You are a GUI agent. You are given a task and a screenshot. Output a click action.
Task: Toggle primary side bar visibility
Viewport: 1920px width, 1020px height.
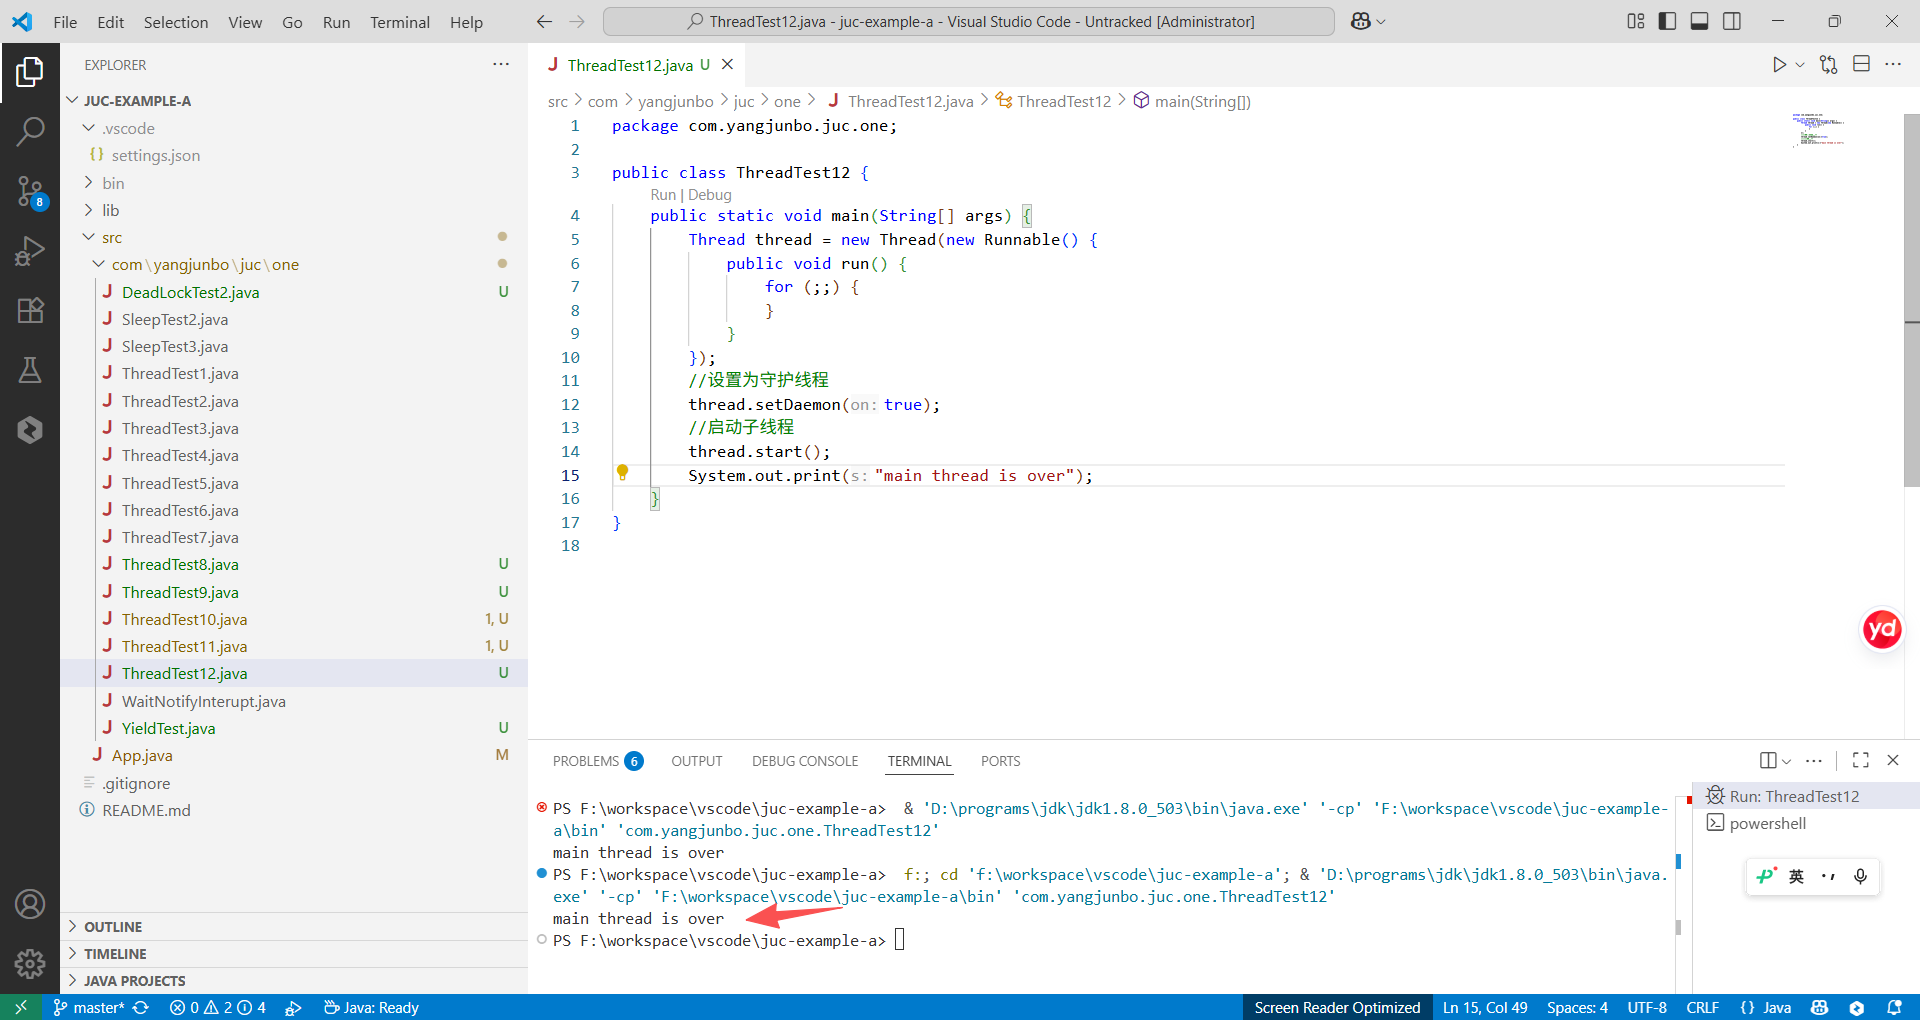tap(1667, 21)
